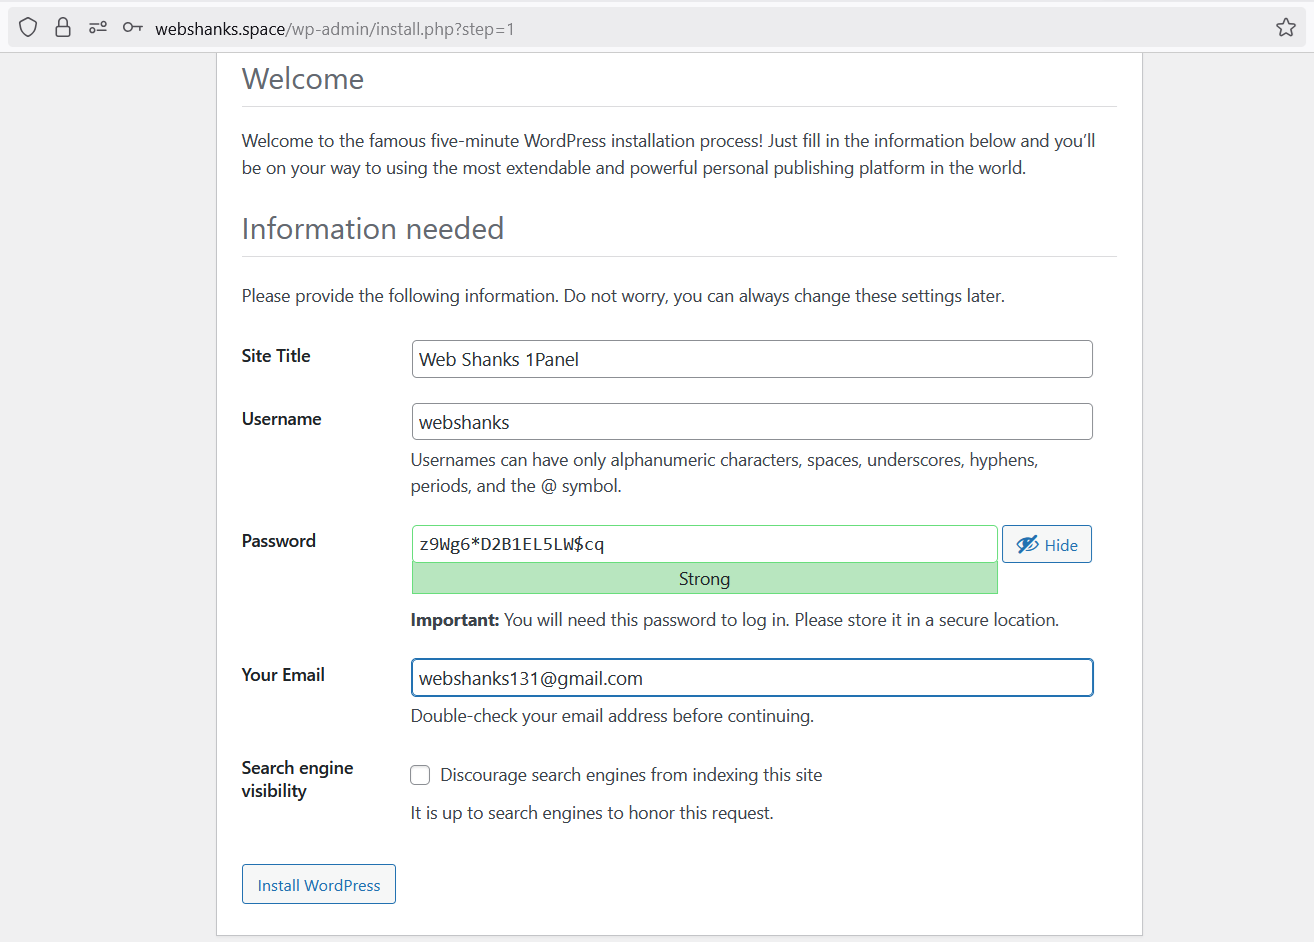Click the saved password key icon
This screenshot has height=942, width=1314.
[x=132, y=28]
